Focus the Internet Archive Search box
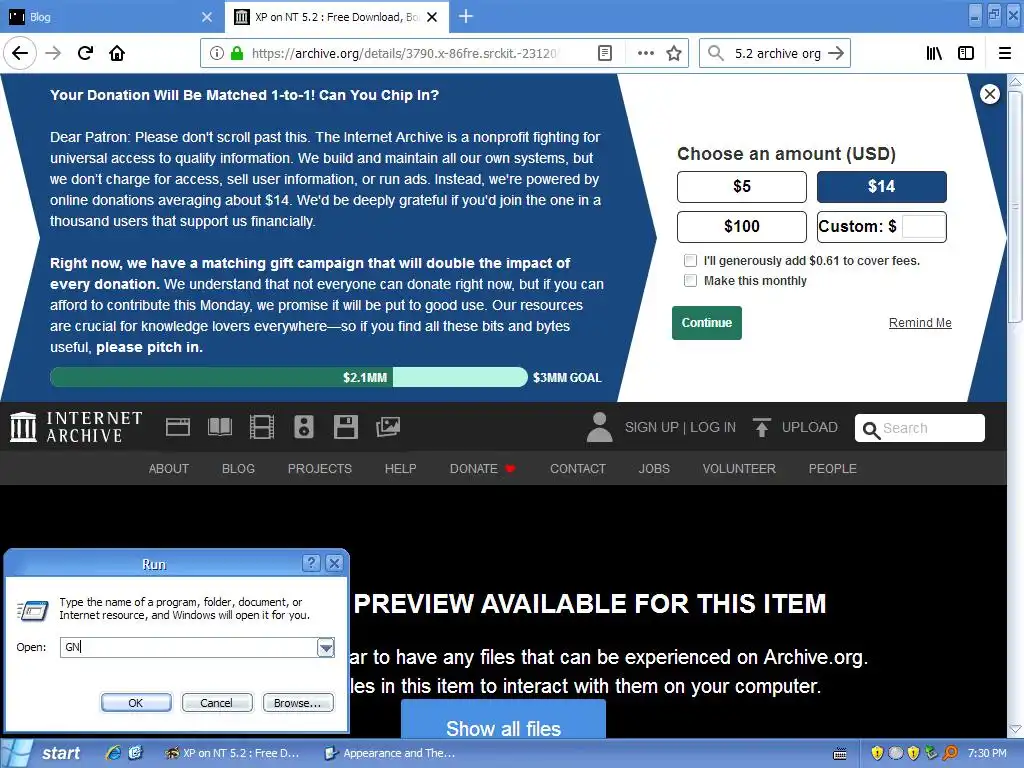 [x=920, y=428]
